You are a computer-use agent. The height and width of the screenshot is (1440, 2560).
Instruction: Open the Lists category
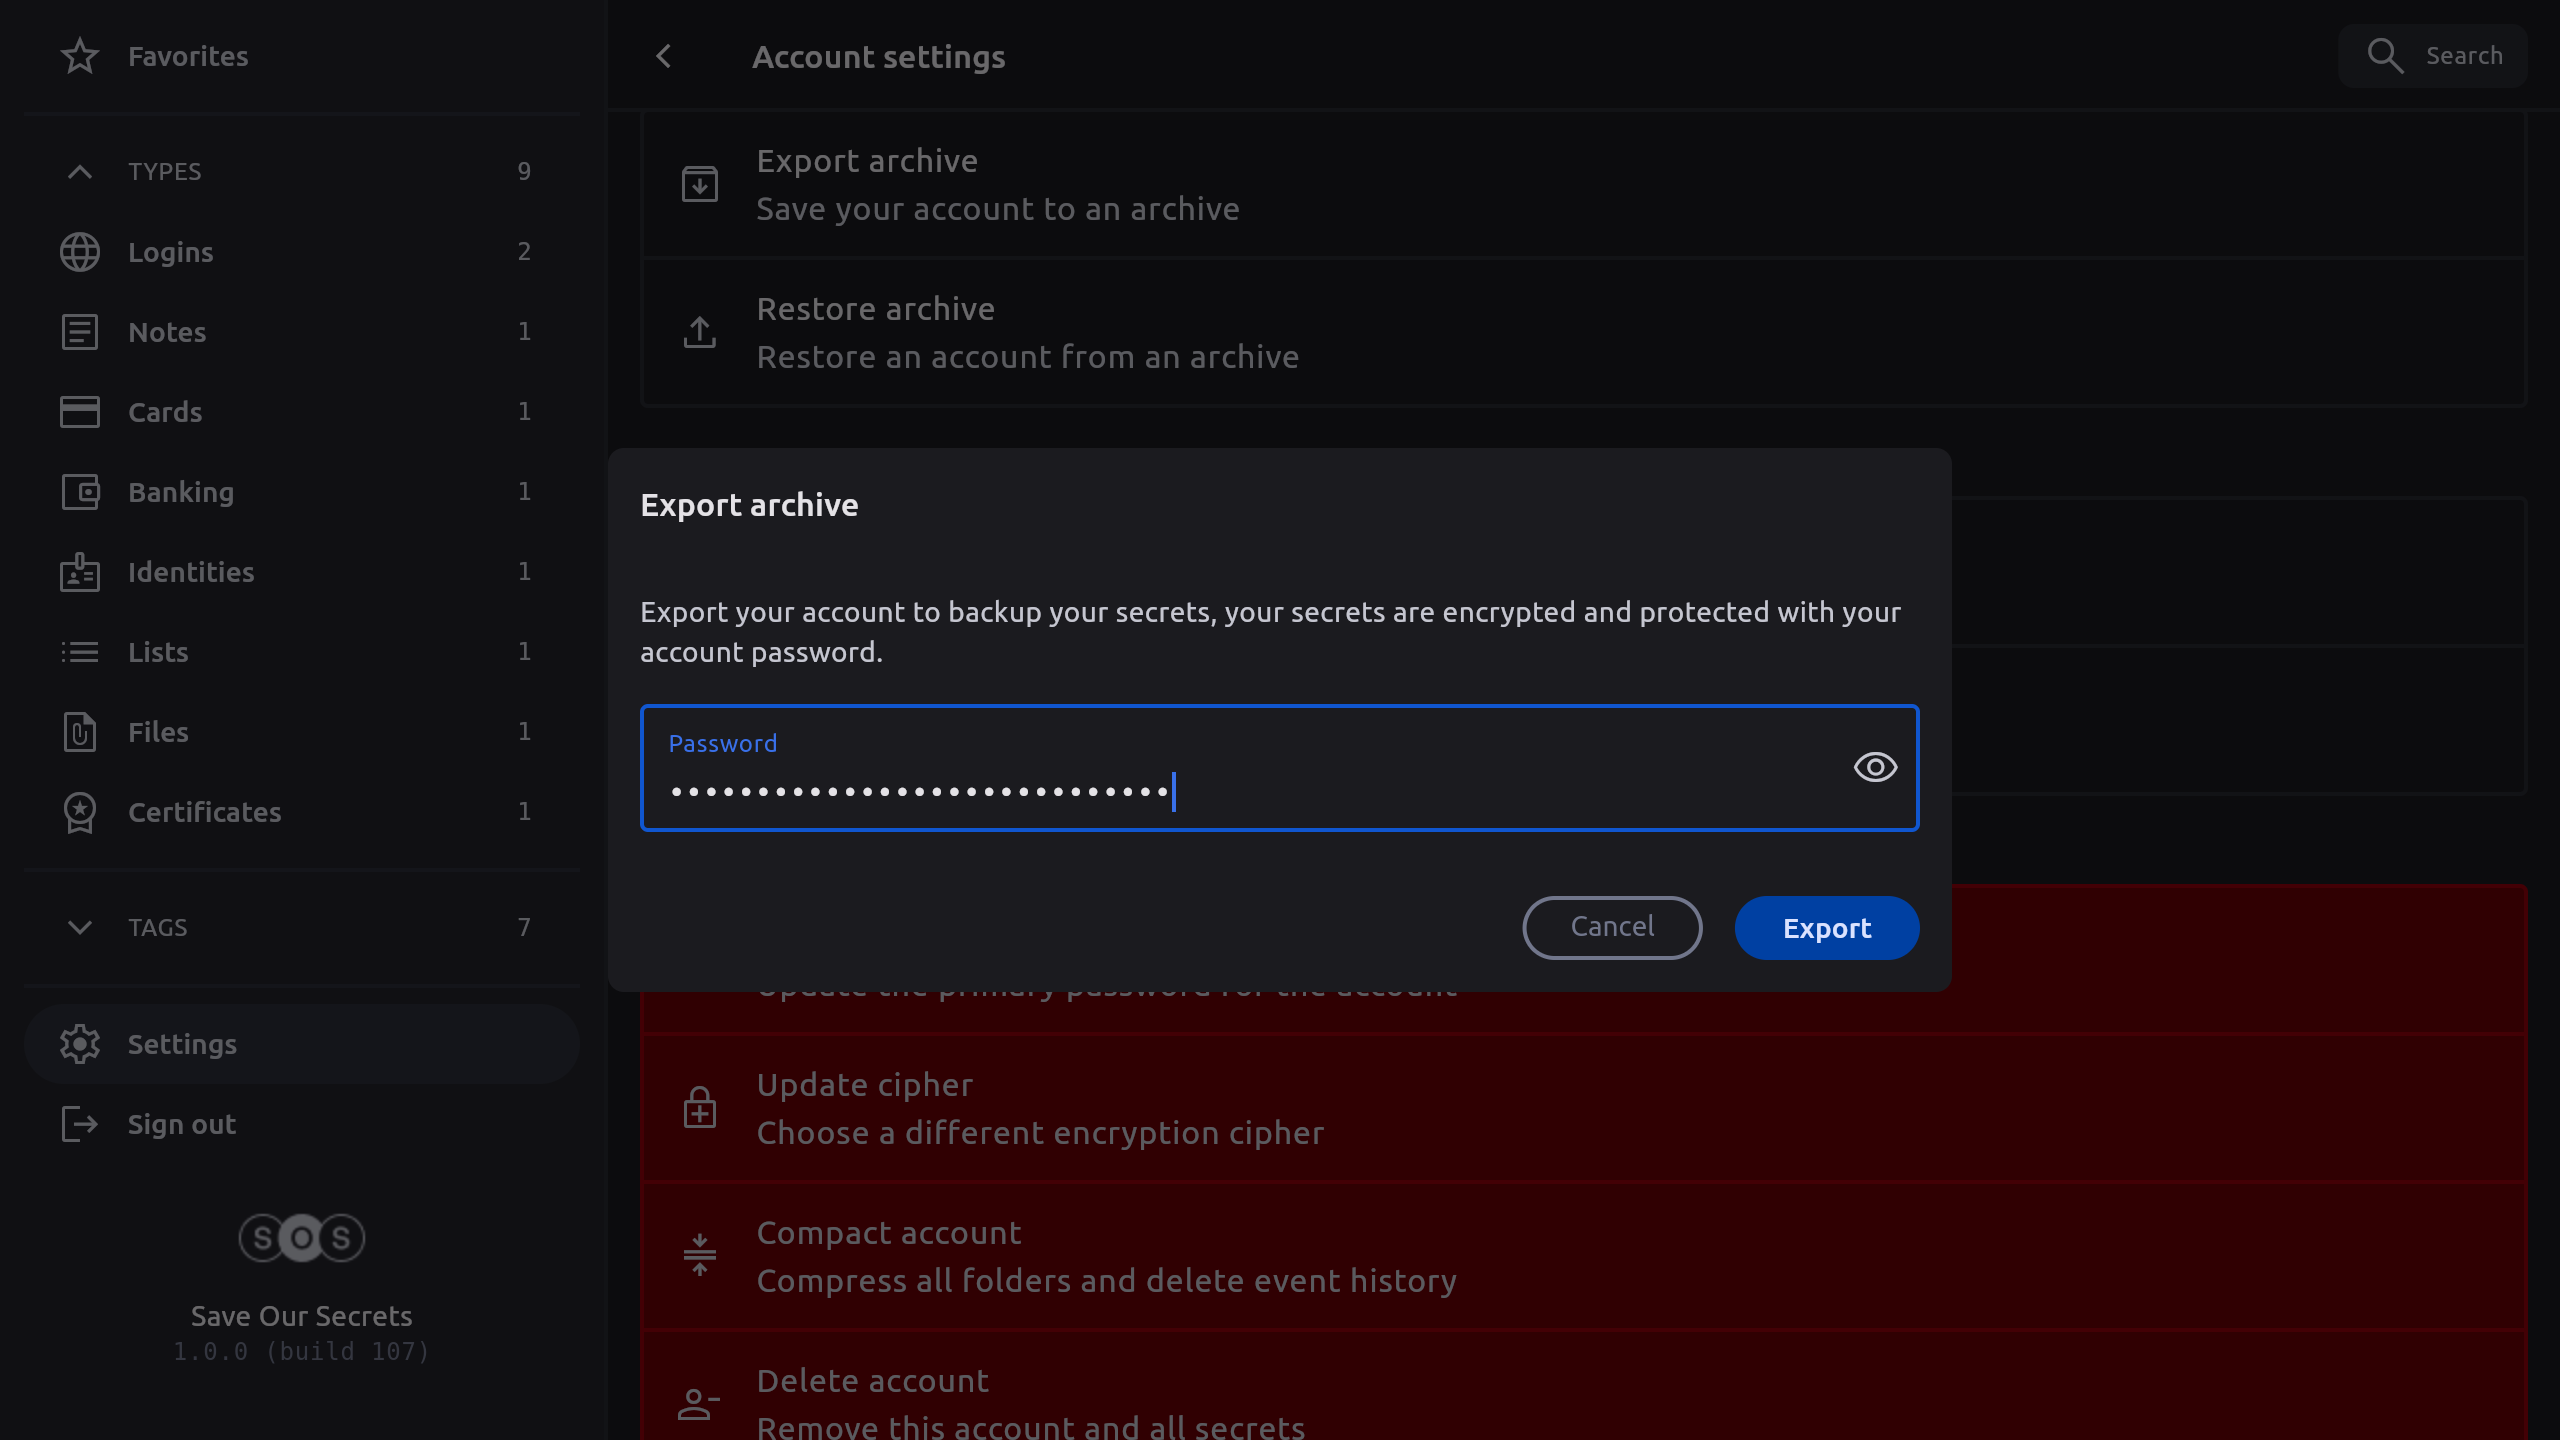click(x=158, y=652)
